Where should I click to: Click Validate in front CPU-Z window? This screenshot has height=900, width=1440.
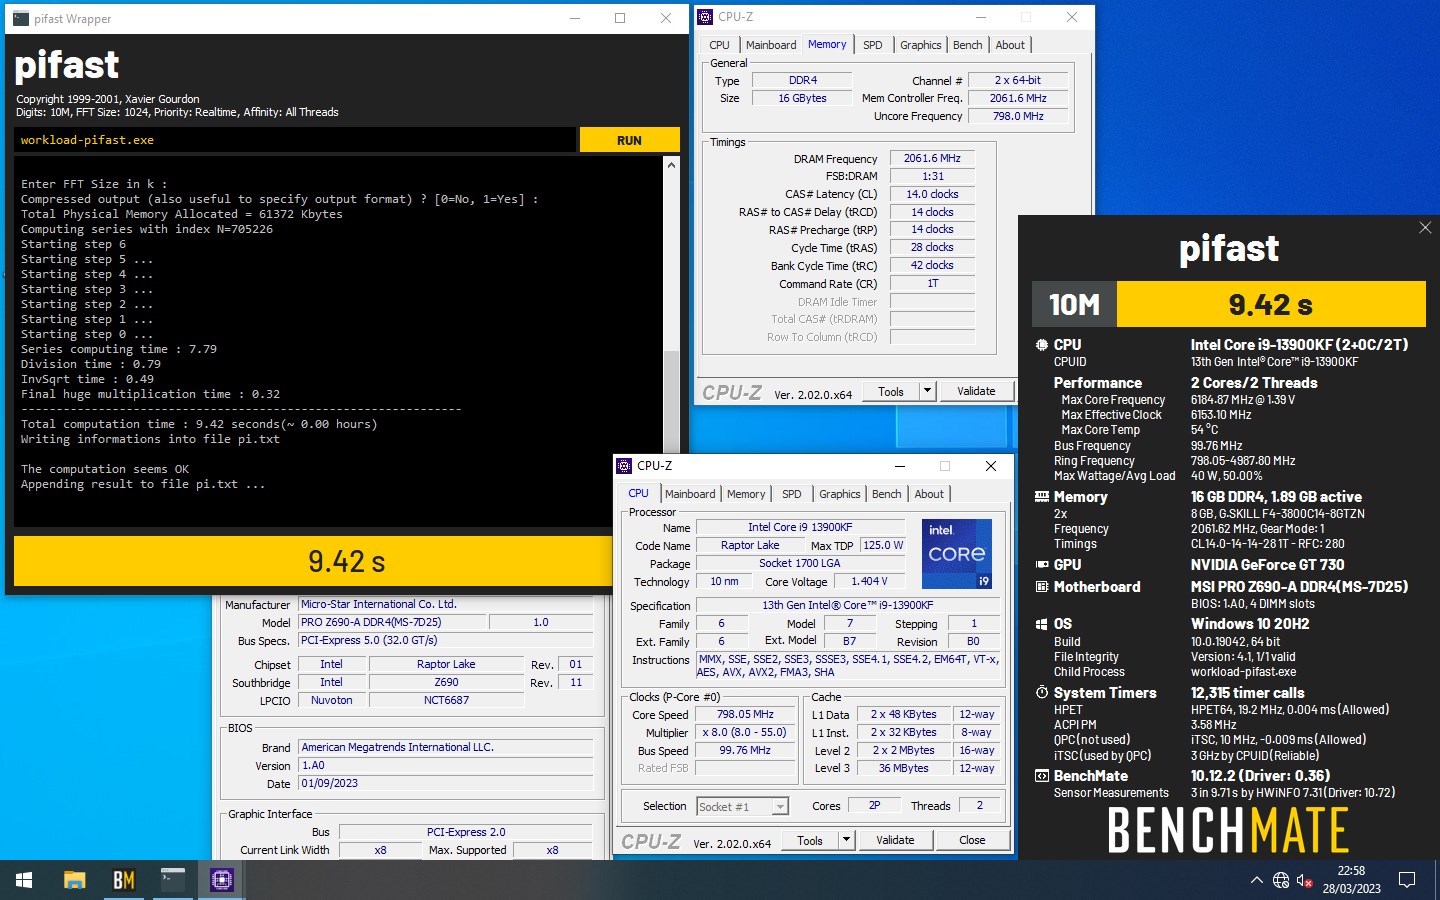tap(895, 840)
